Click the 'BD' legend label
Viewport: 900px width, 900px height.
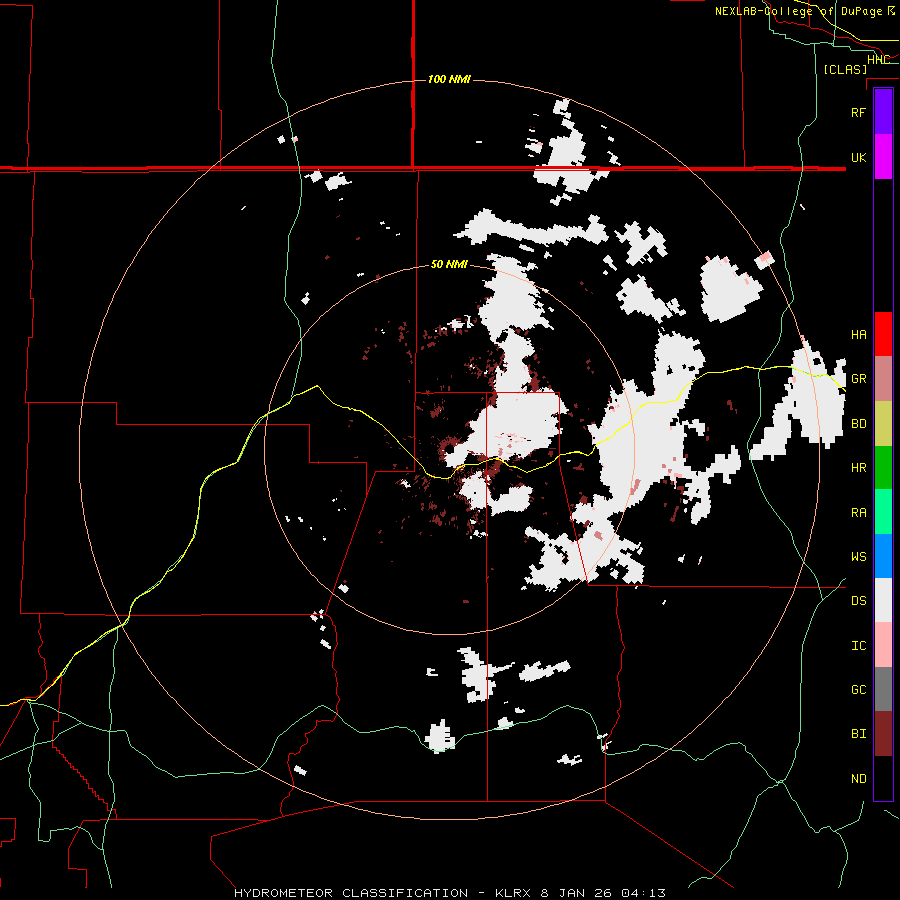(859, 424)
